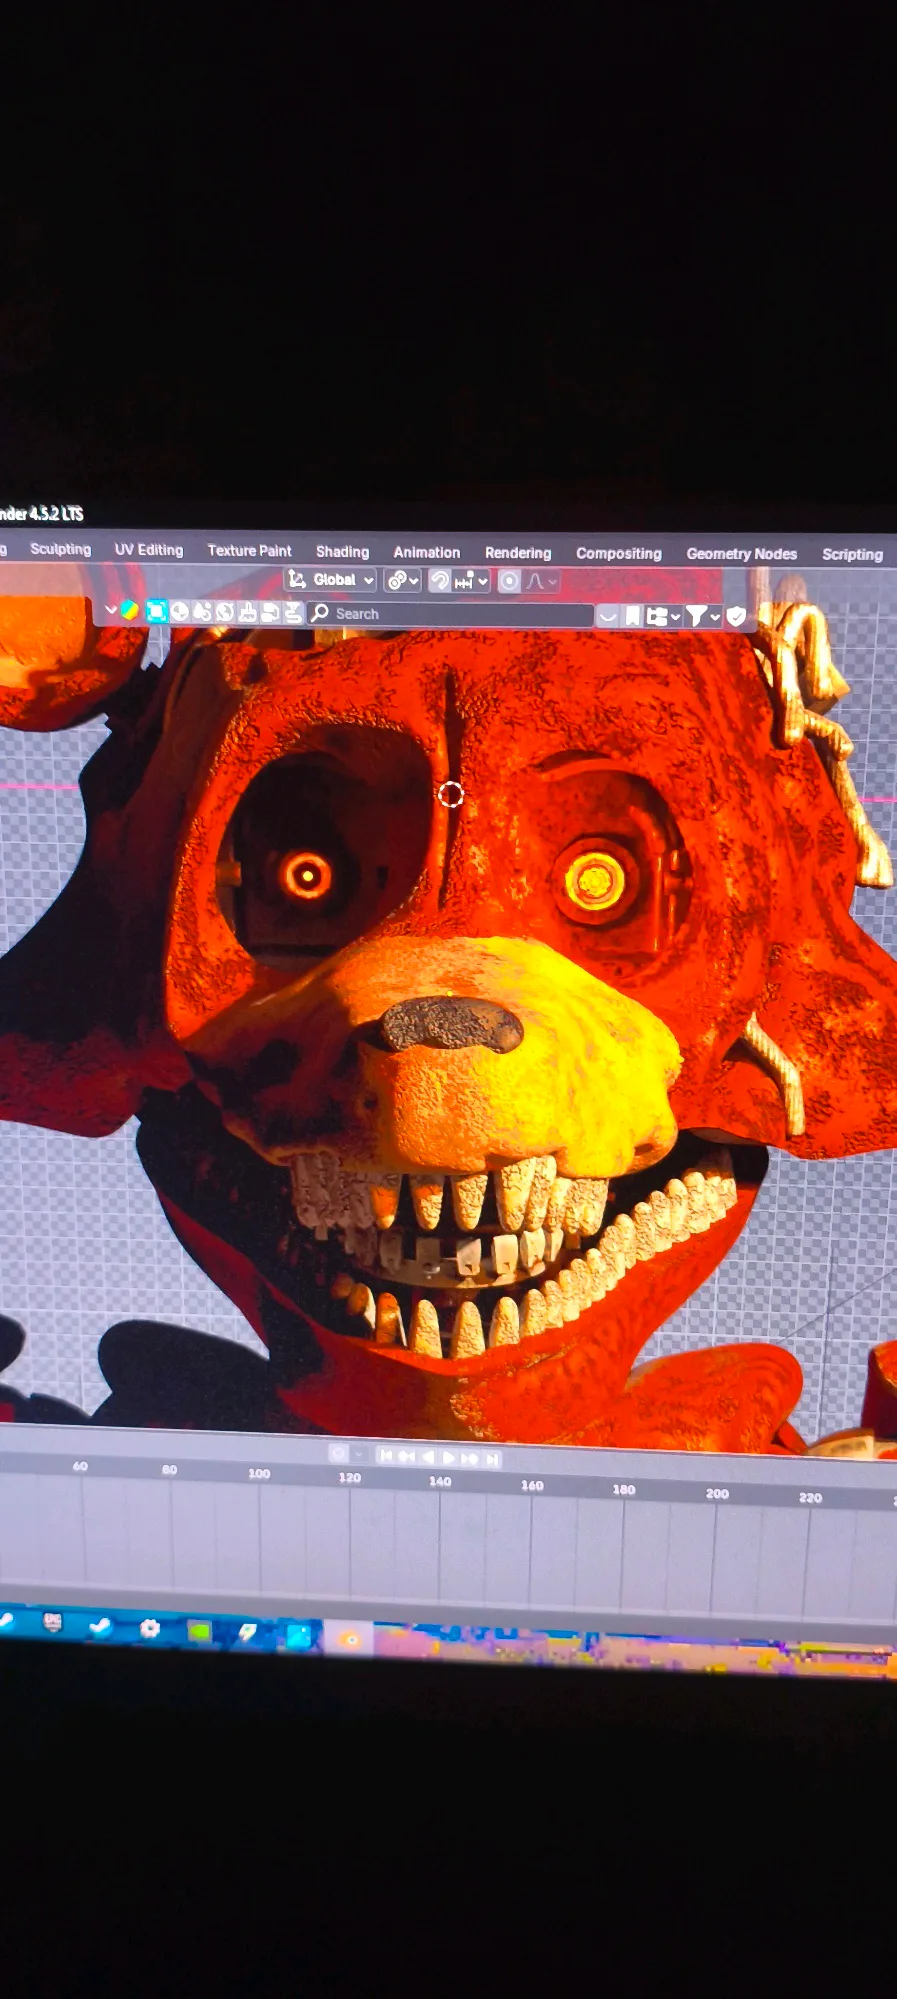Viewport: 897px width, 1999px height.
Task: Open the hierarchy icon dropdown near filter
Action: (x=663, y=617)
